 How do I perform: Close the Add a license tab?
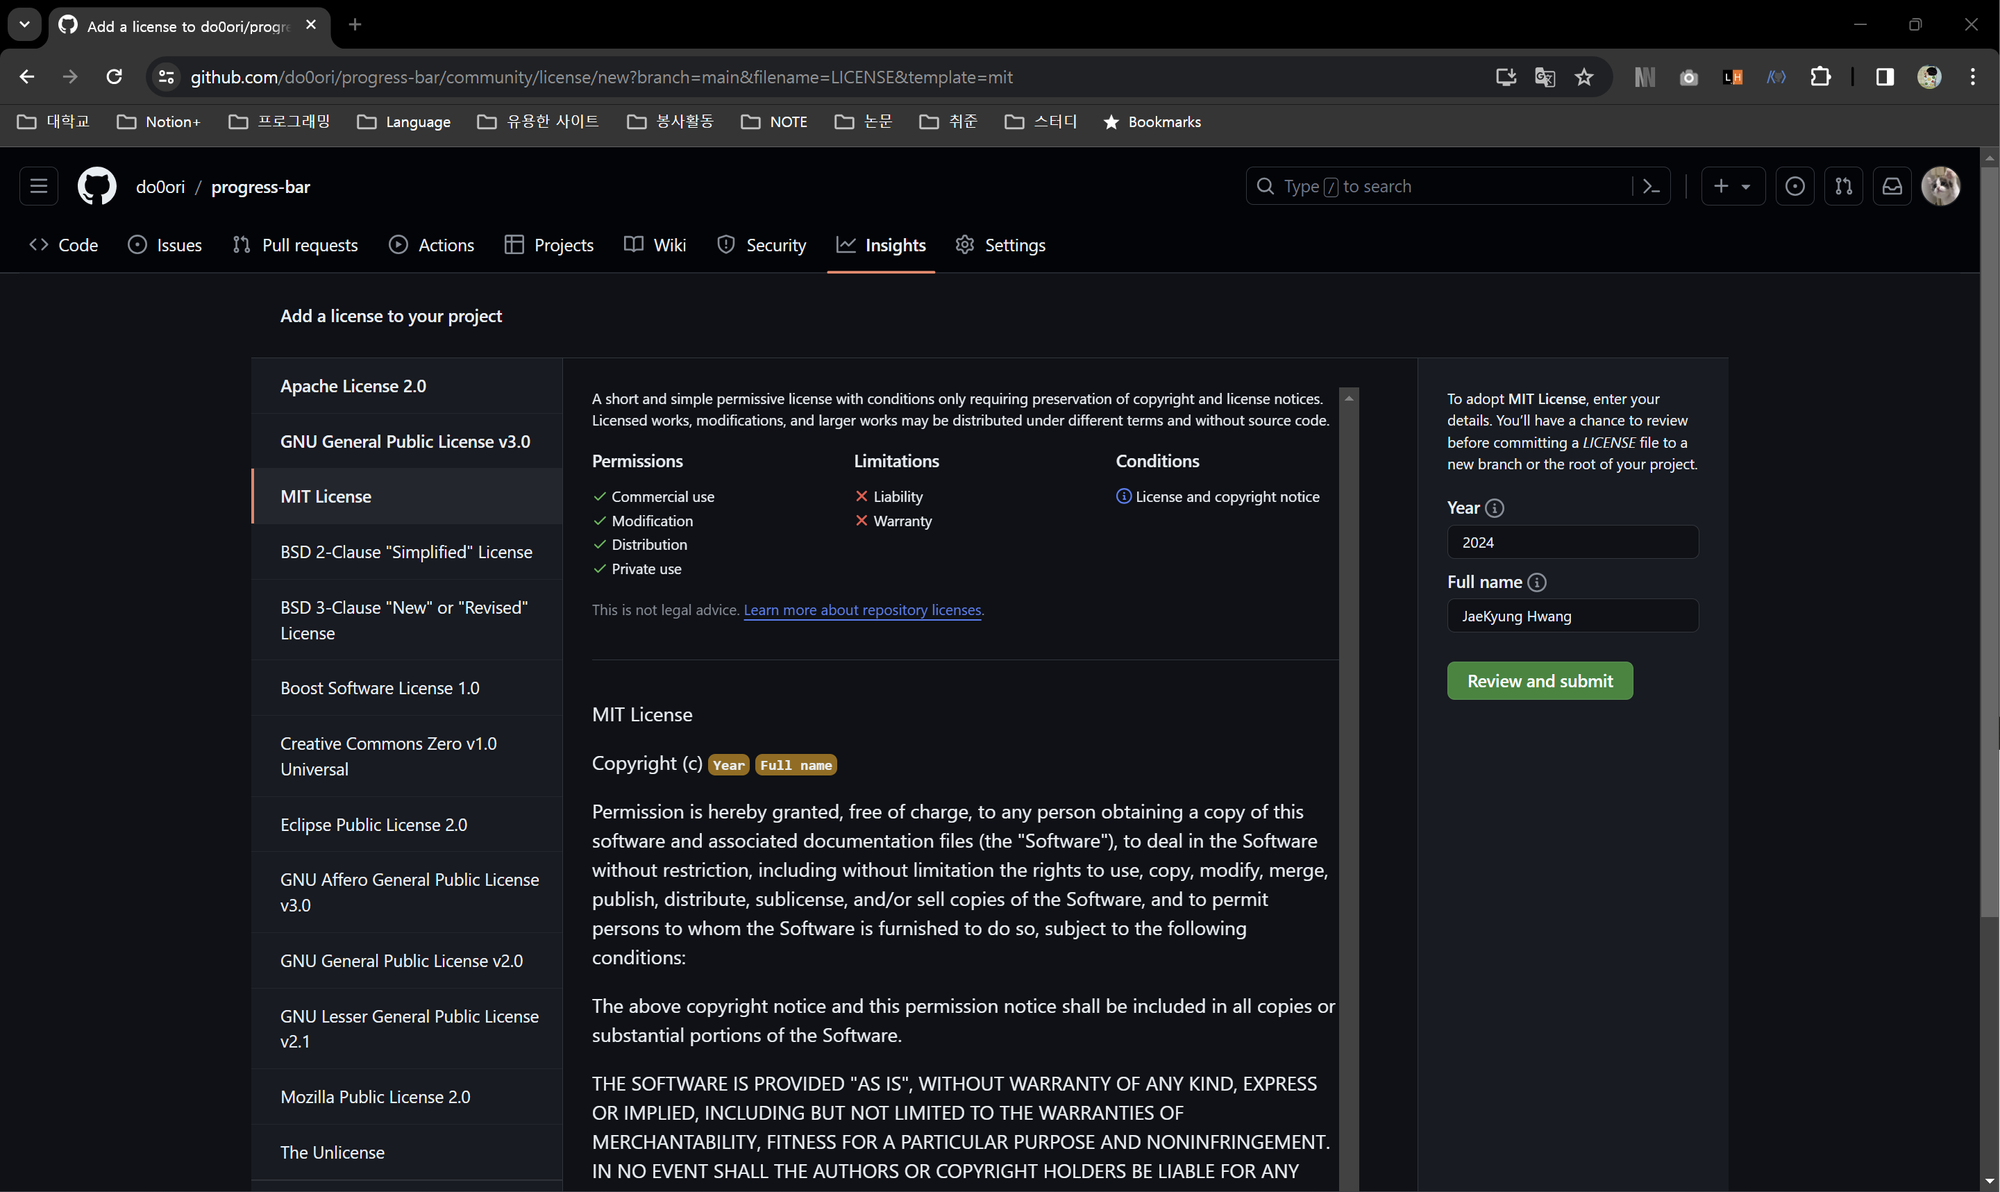tap(311, 25)
